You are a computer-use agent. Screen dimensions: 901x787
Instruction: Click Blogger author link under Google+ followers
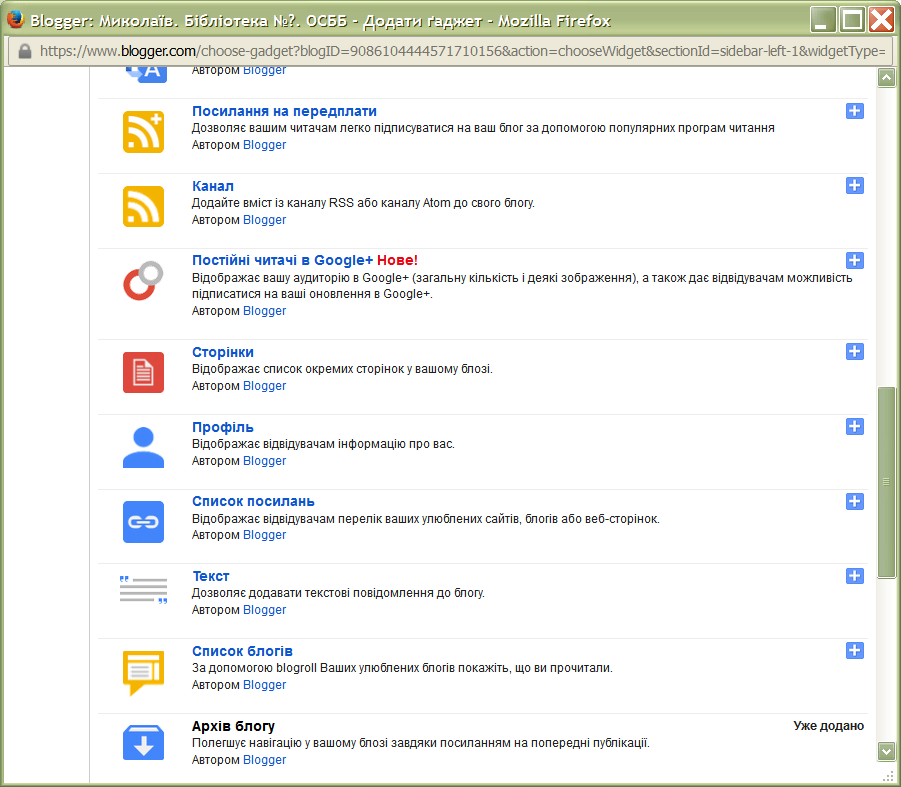click(264, 311)
